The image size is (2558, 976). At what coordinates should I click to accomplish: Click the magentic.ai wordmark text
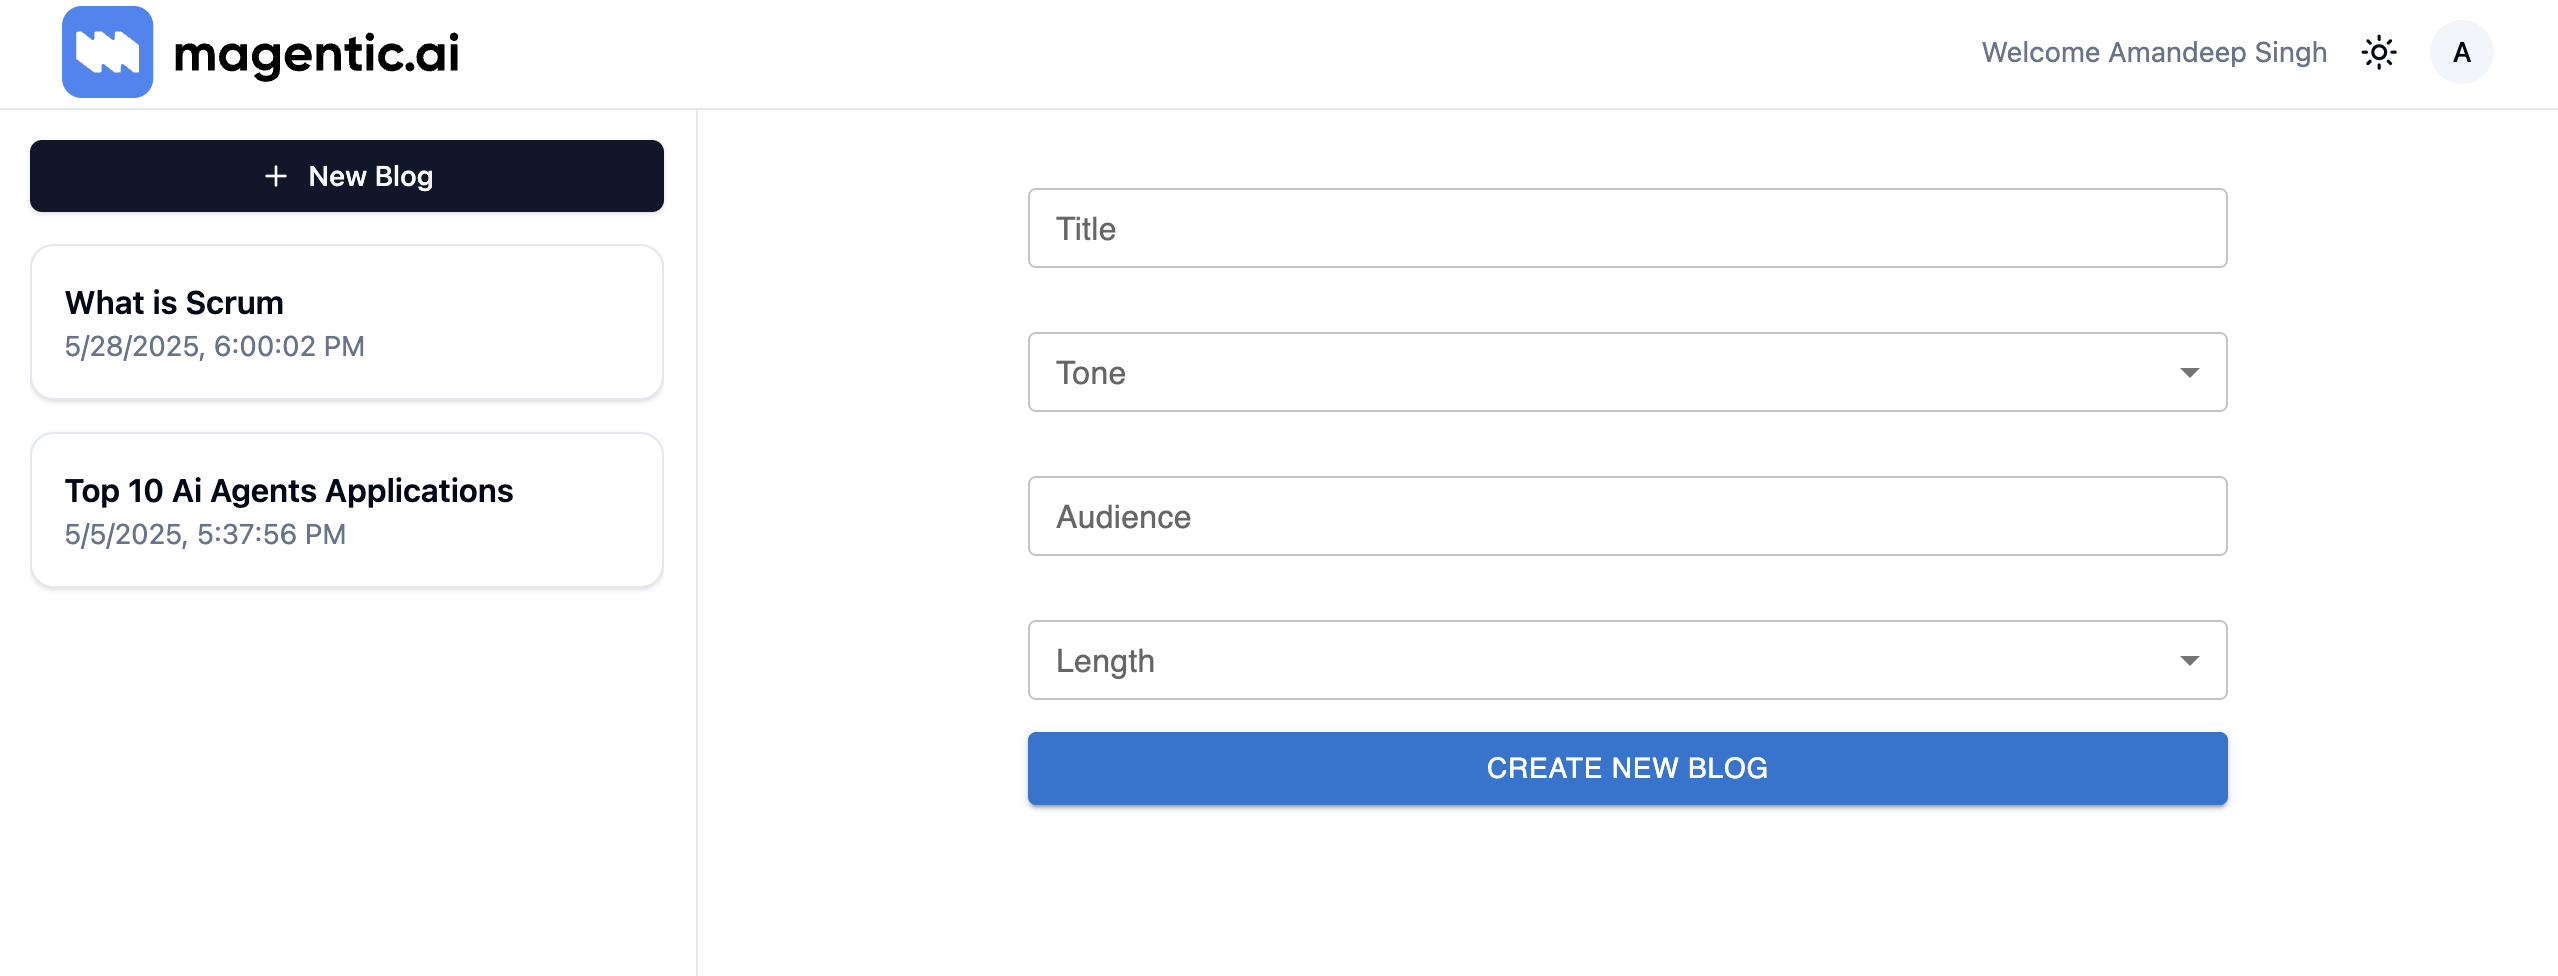point(317,52)
